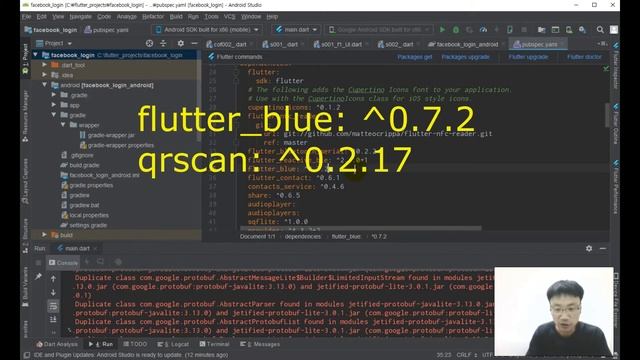Click the Profile app gauge icon
The image size is (640, 360).
pyautogui.click(x=483, y=30)
